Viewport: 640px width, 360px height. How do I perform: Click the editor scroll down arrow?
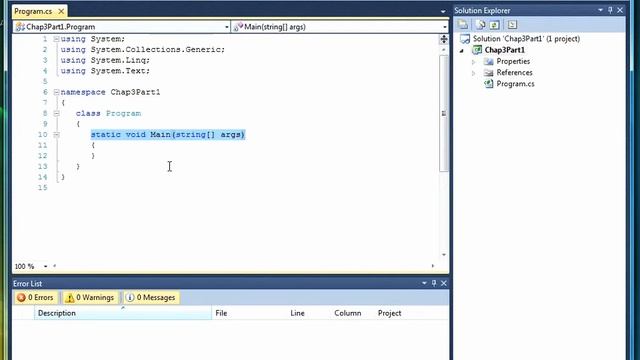(444, 255)
